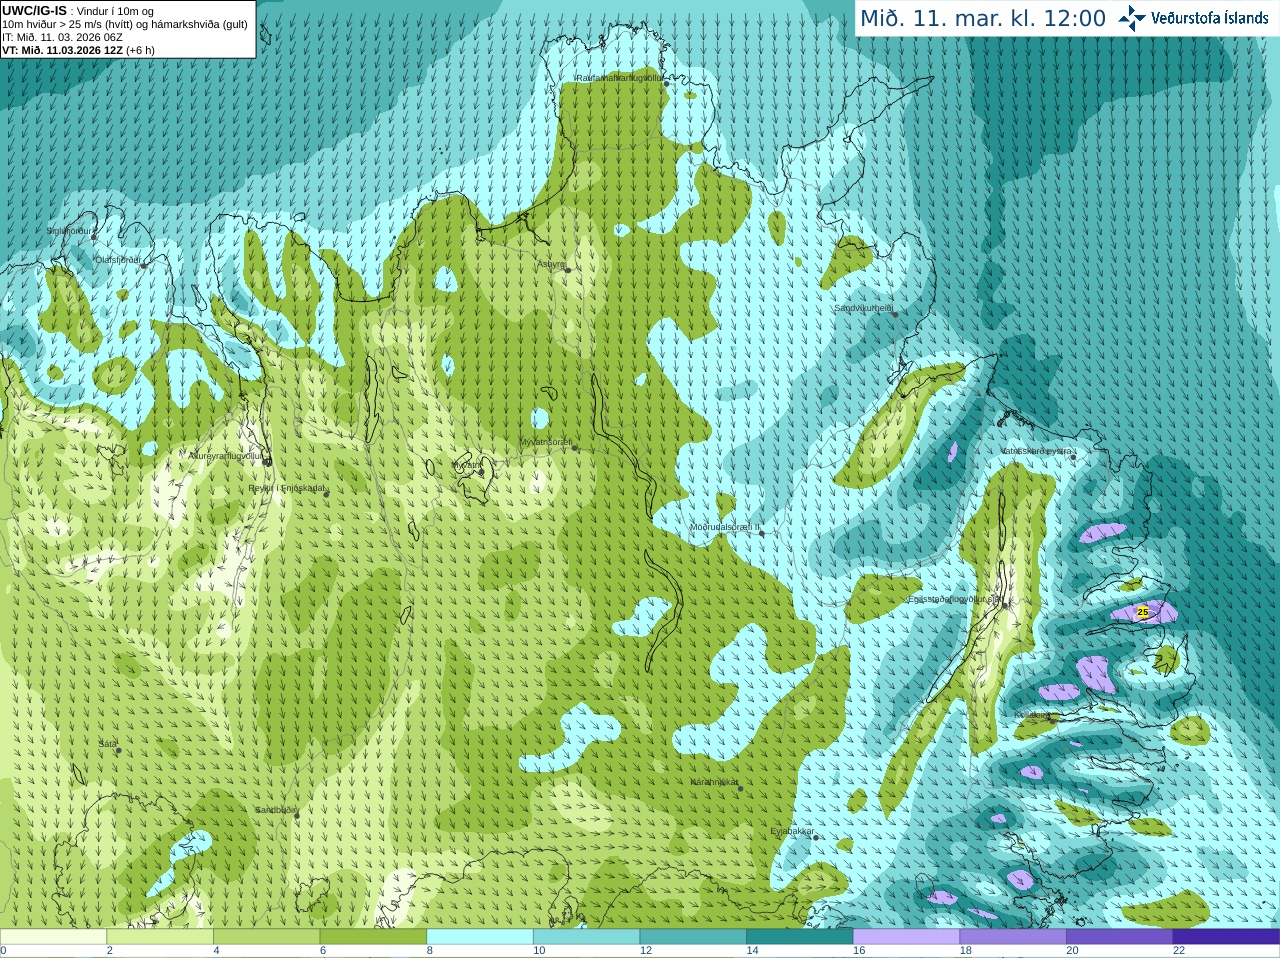Image resolution: width=1280 pixels, height=958 pixels.
Task: Select the 10–12 m/s legend swatch
Action: [586, 937]
